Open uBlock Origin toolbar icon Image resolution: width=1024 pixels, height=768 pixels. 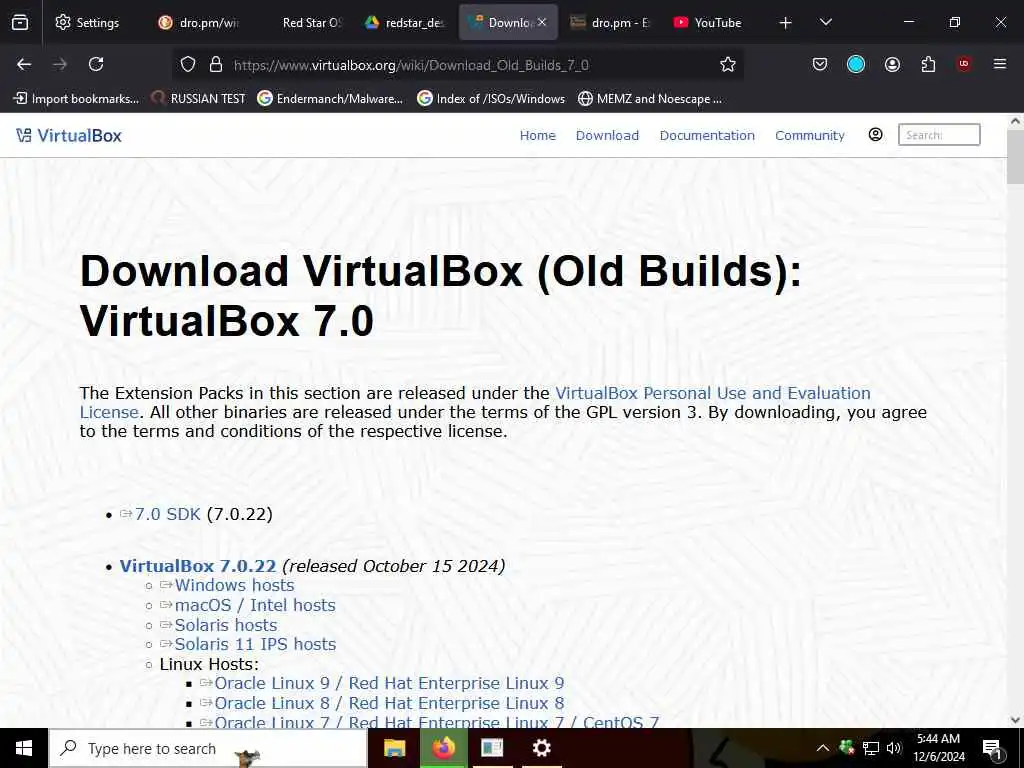pyautogui.click(x=964, y=64)
